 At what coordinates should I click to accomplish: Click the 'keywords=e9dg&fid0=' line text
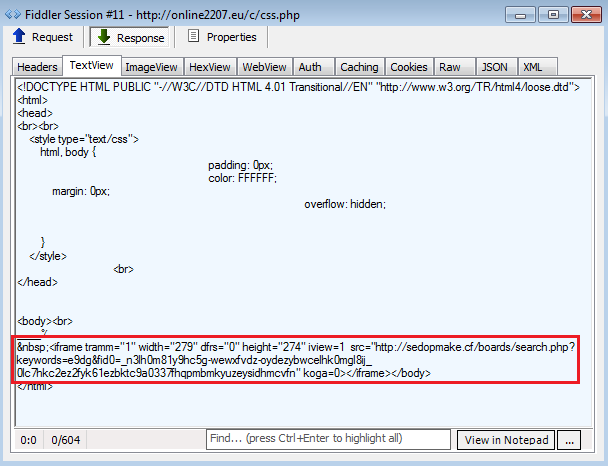pyautogui.click(x=194, y=360)
